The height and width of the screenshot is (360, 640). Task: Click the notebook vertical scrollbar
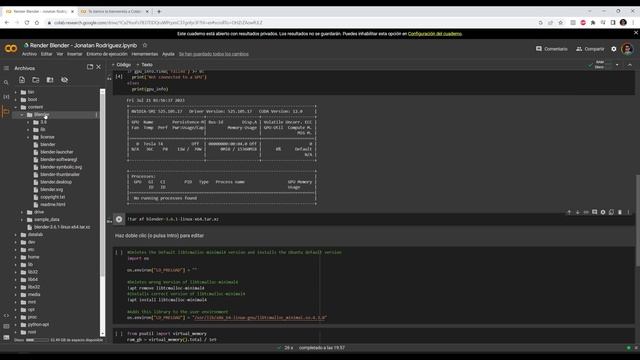pyautogui.click(x=638, y=220)
